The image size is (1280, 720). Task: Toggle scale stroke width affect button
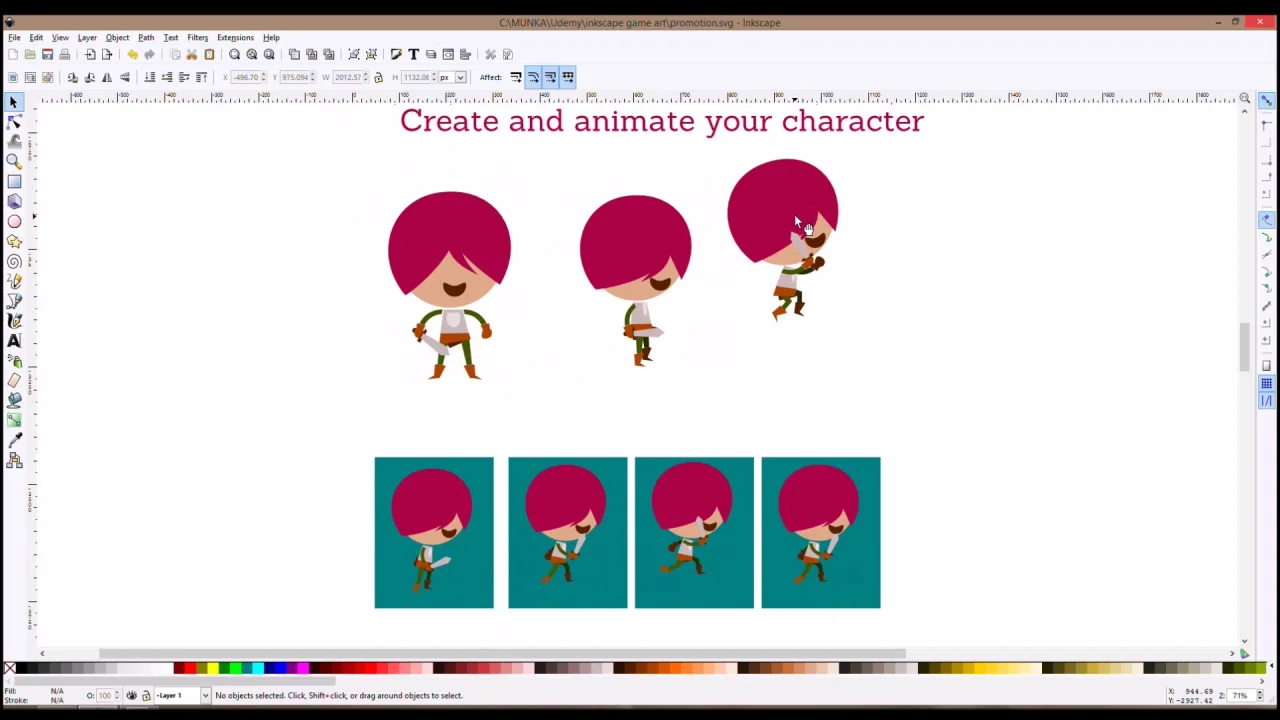[516, 77]
